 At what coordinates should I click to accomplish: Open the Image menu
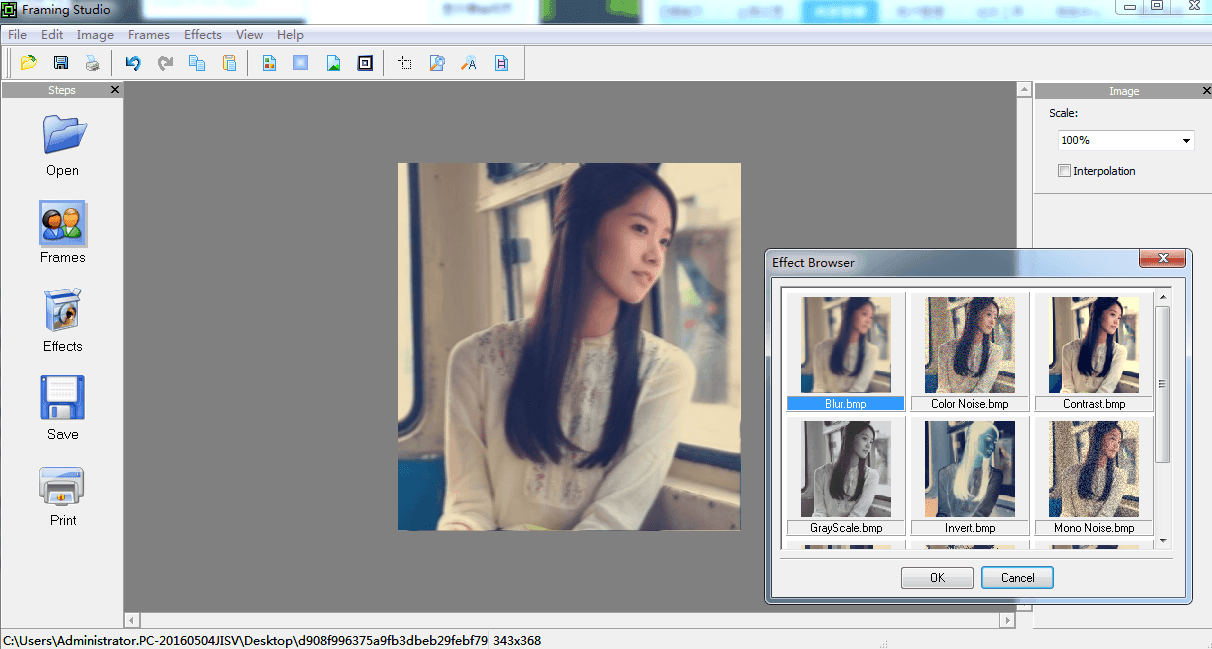95,34
